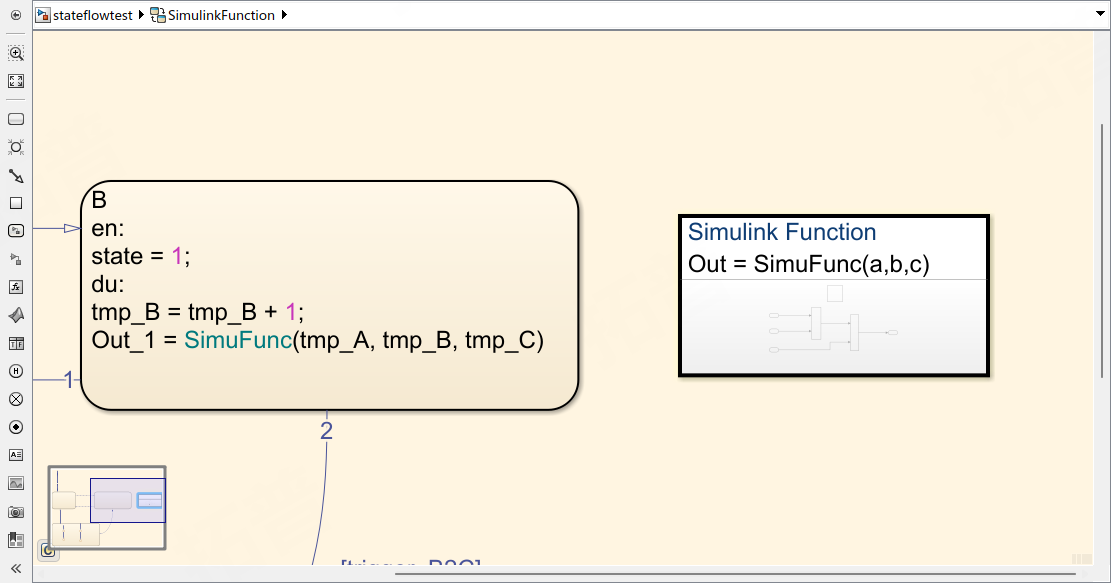Pick the Annotation tool
Image resolution: width=1111 pixels, height=583 pixels.
[15, 455]
